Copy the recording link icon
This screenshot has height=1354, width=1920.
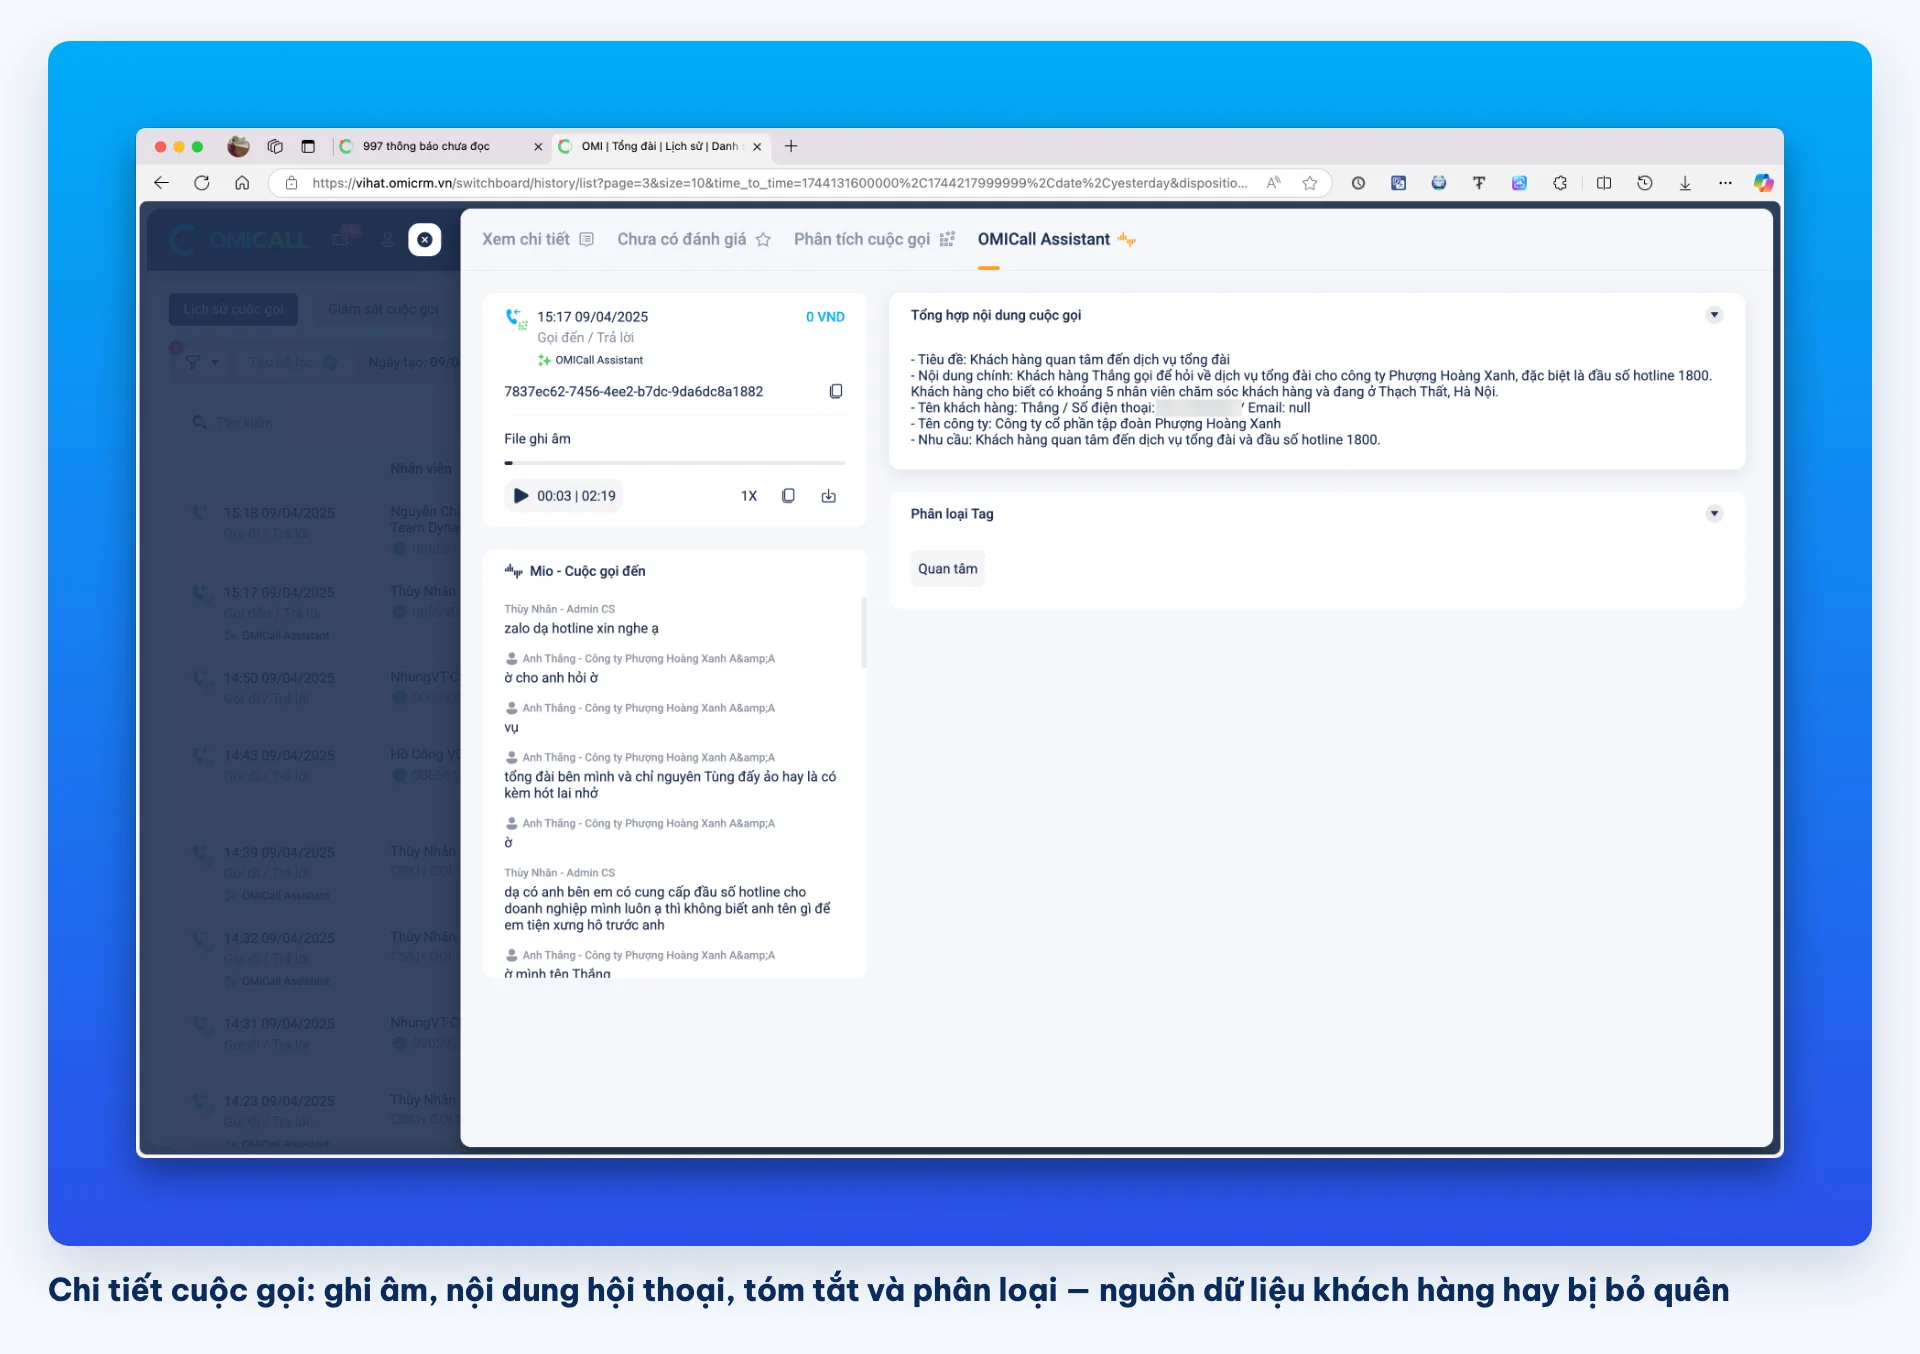(788, 496)
